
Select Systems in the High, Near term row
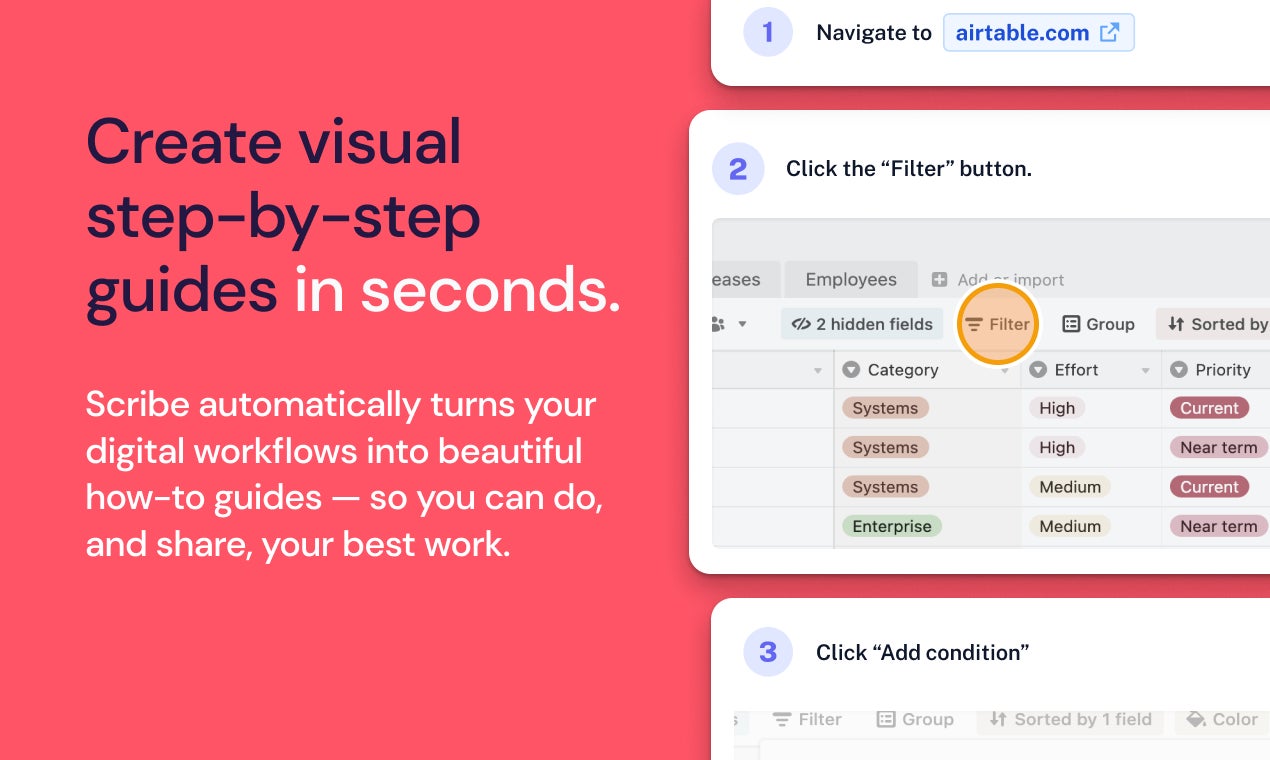point(885,448)
